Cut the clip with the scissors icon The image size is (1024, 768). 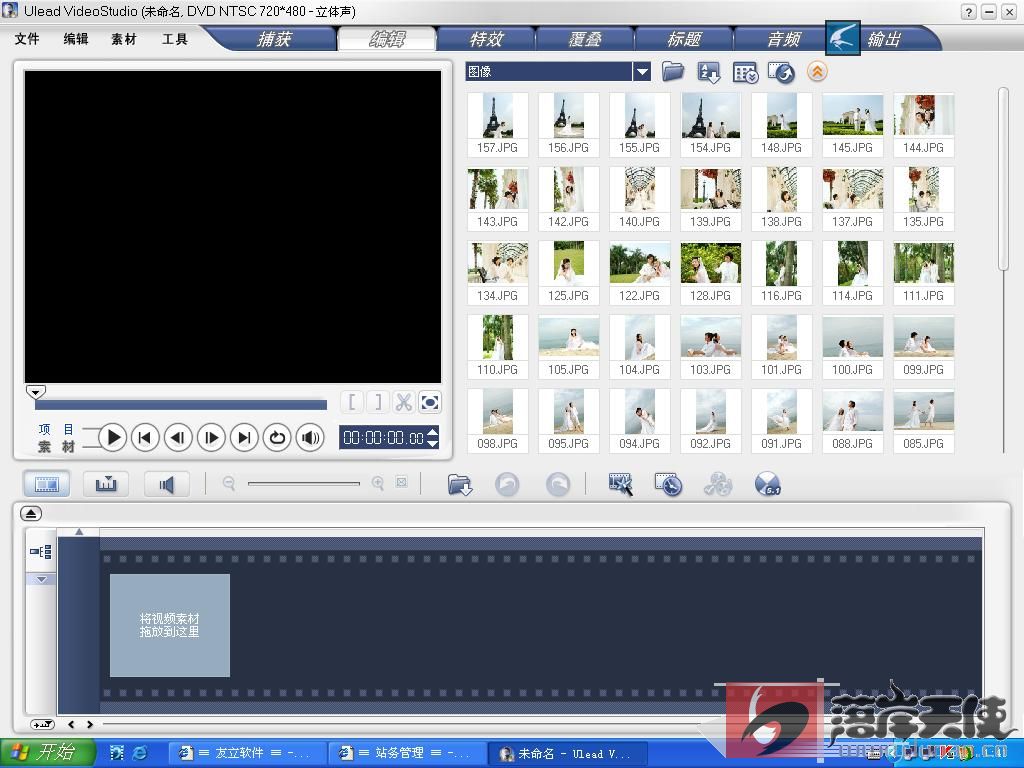pyautogui.click(x=404, y=402)
